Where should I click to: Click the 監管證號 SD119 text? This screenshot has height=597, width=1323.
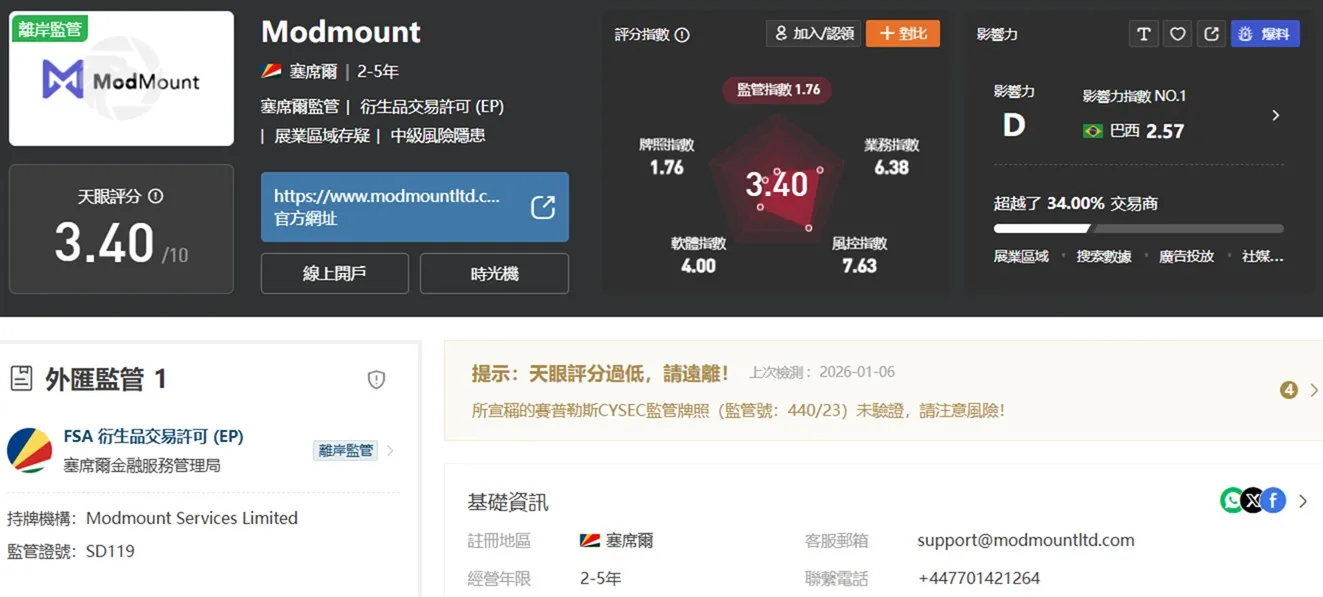click(71, 551)
